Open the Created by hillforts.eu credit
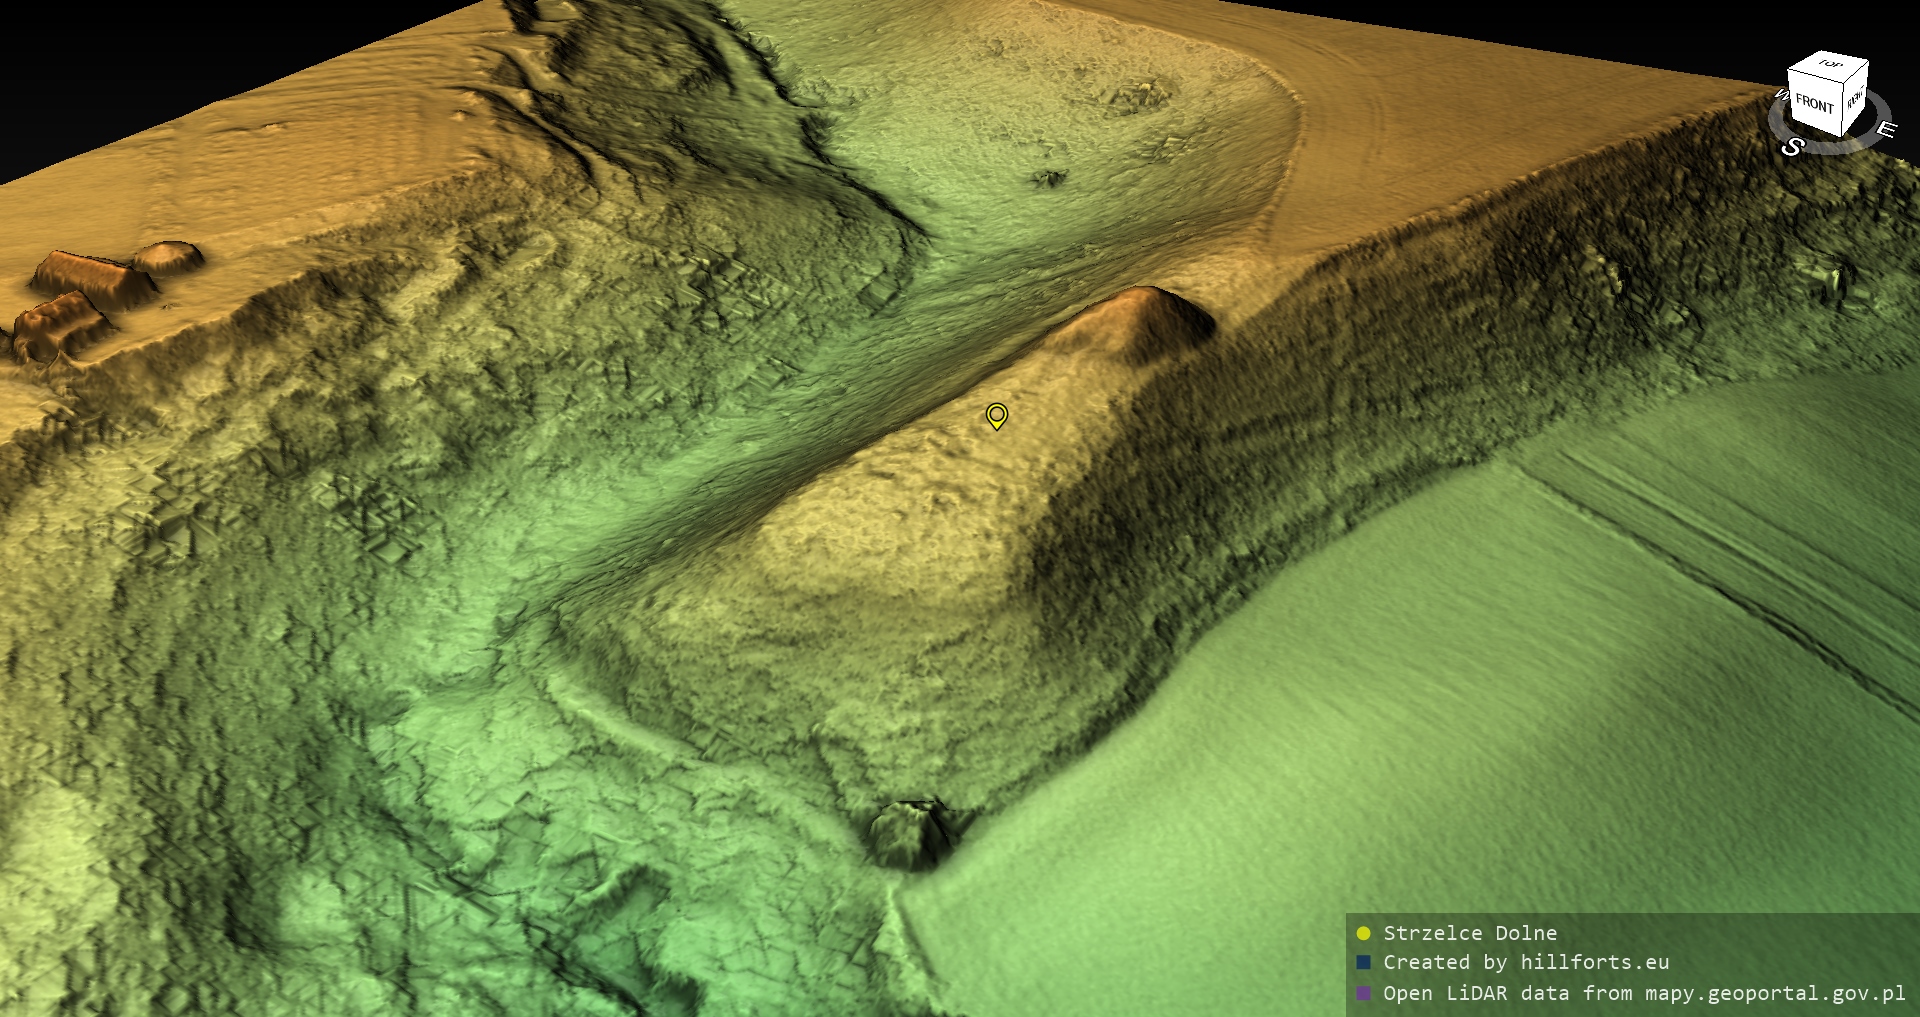1920x1017 pixels. [x=1526, y=962]
